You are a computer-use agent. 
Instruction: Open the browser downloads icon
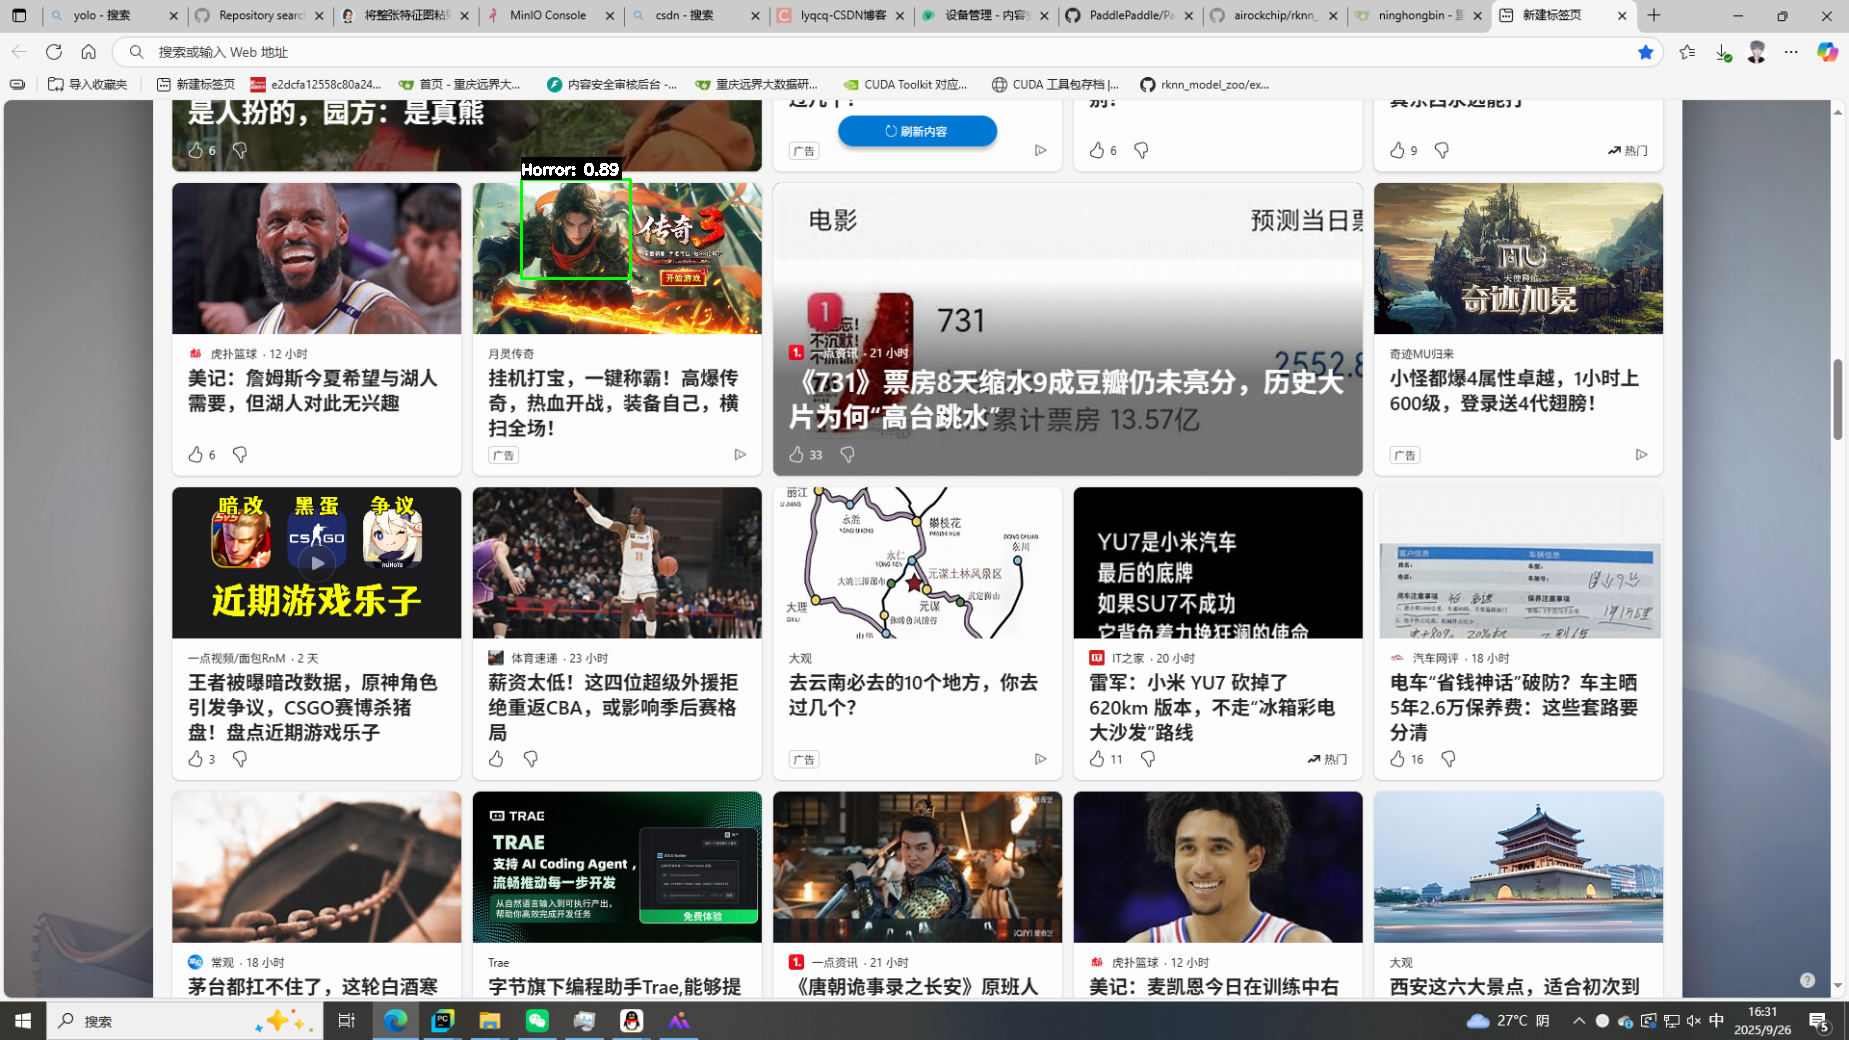(x=1722, y=52)
